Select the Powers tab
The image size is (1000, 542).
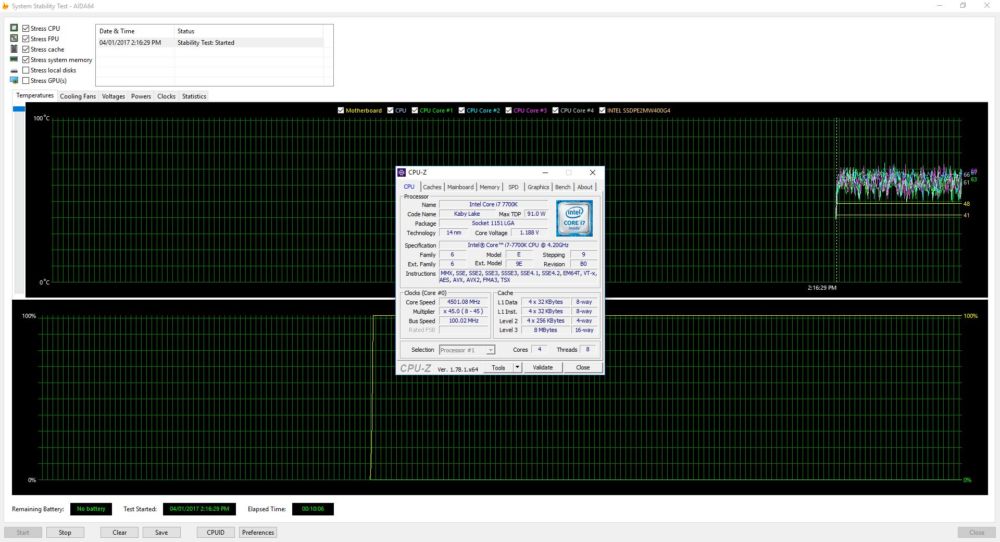point(141,96)
